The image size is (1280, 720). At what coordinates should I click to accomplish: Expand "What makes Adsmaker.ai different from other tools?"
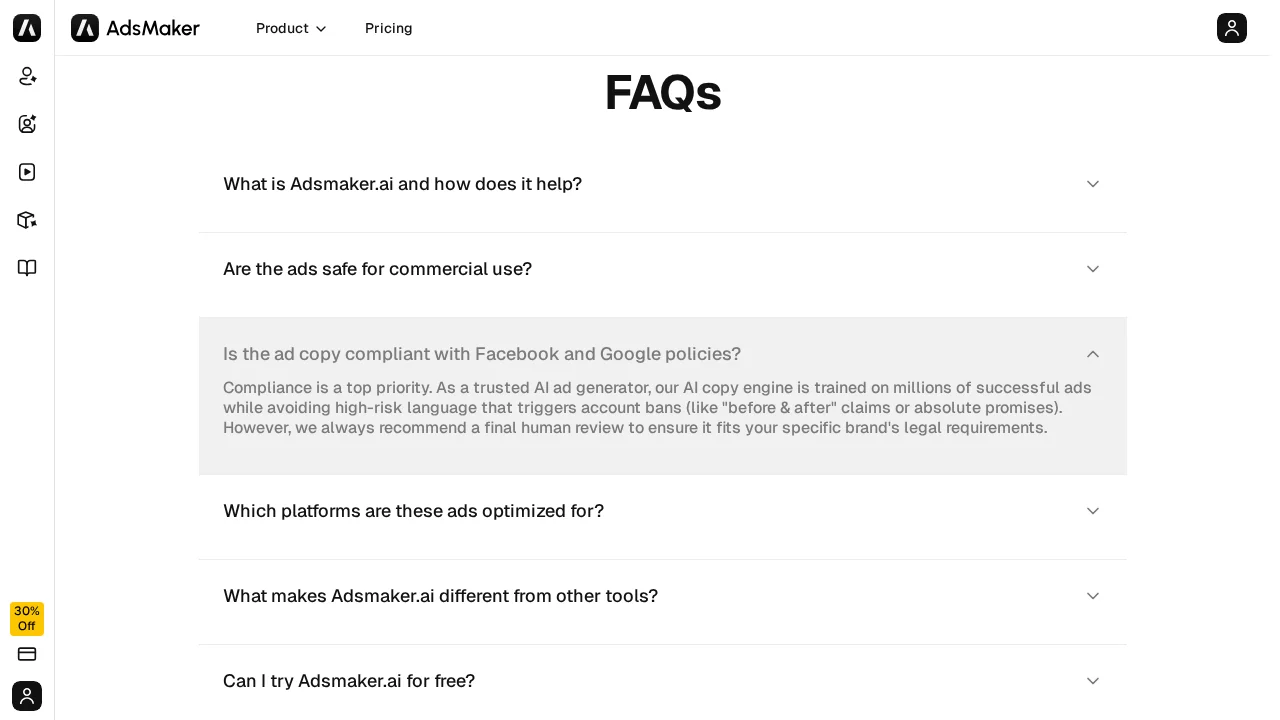(x=440, y=596)
